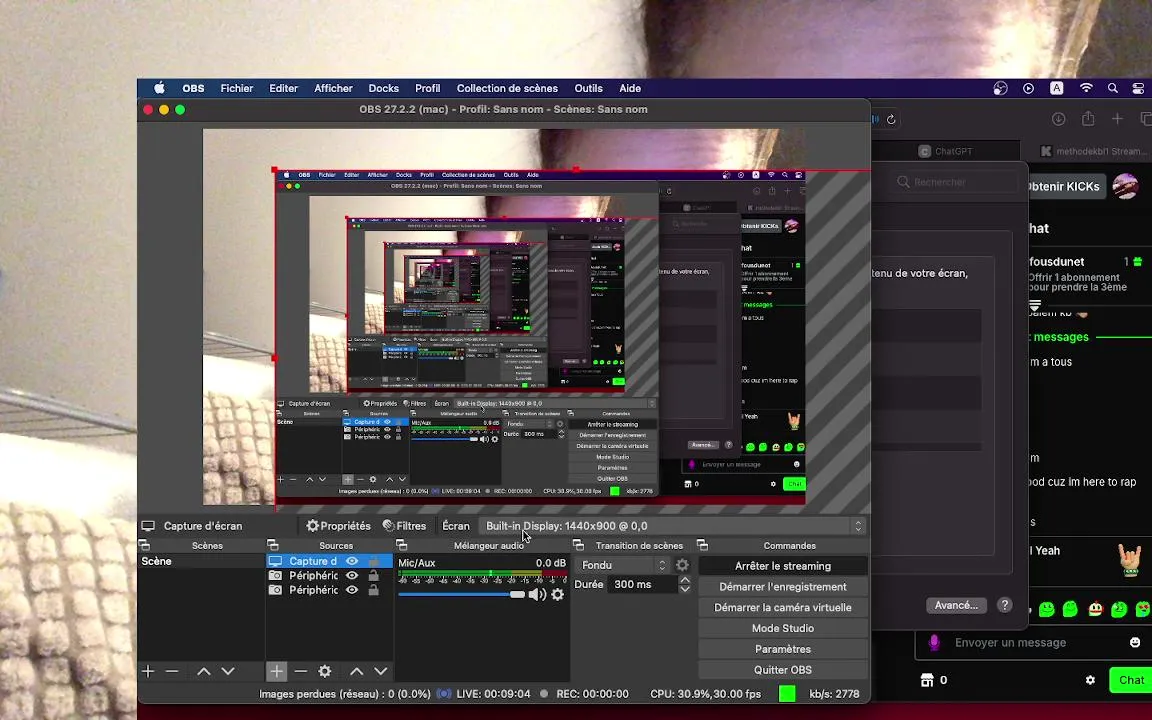Toggle lock of Capture d source
The width and height of the screenshot is (1152, 720).
pos(373,561)
